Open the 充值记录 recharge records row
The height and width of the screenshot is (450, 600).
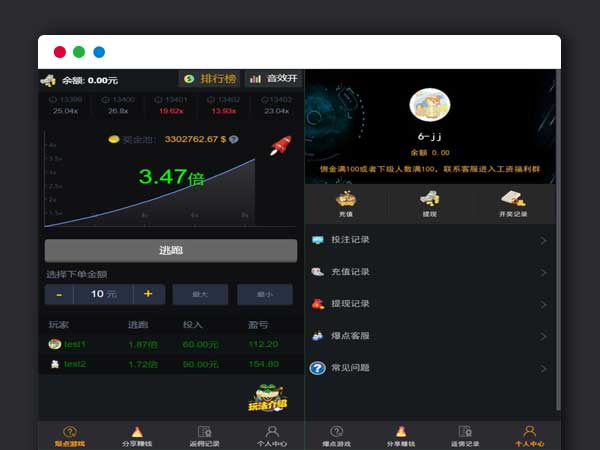tap(430, 272)
